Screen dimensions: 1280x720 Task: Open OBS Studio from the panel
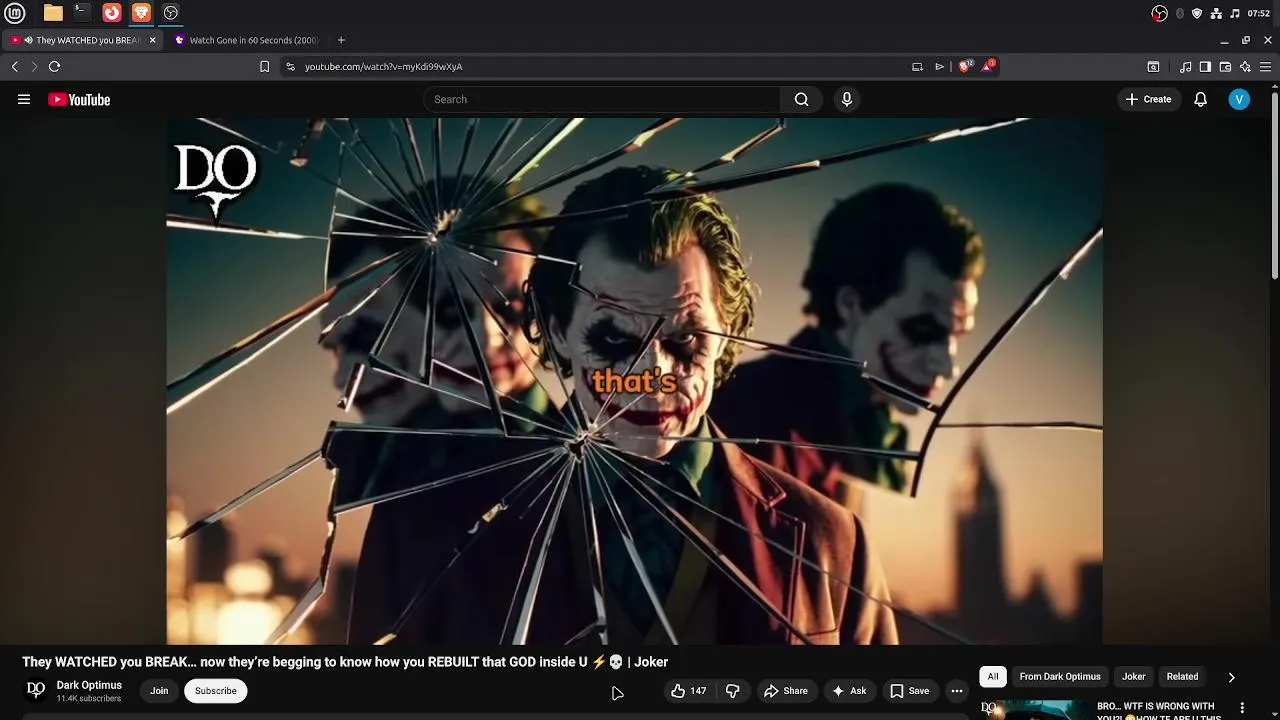[171, 13]
